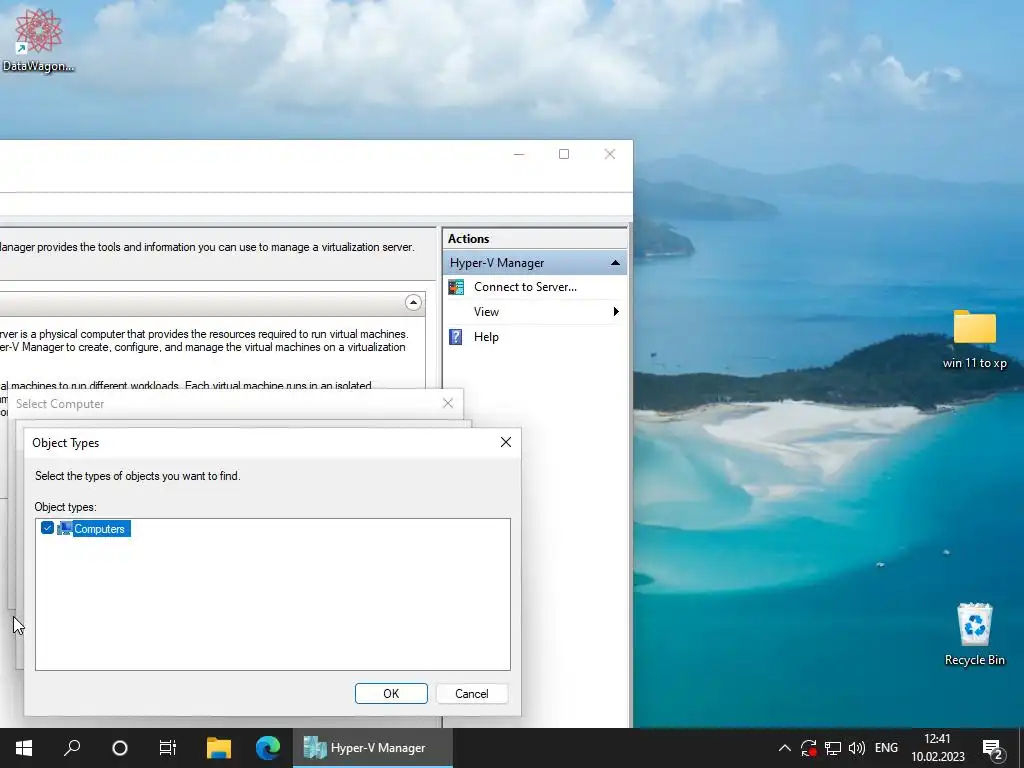This screenshot has width=1024, height=768.
Task: Open Help from the Actions pane
Action: coord(486,337)
